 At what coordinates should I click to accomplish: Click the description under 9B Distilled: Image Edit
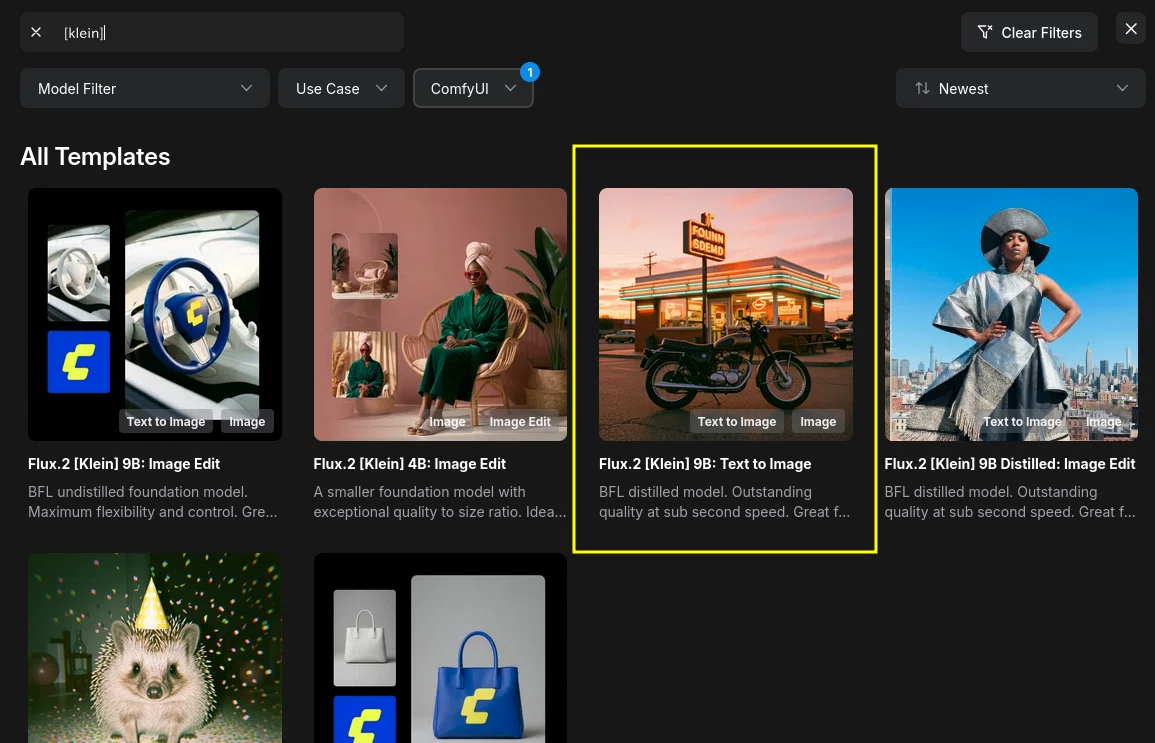click(1010, 501)
